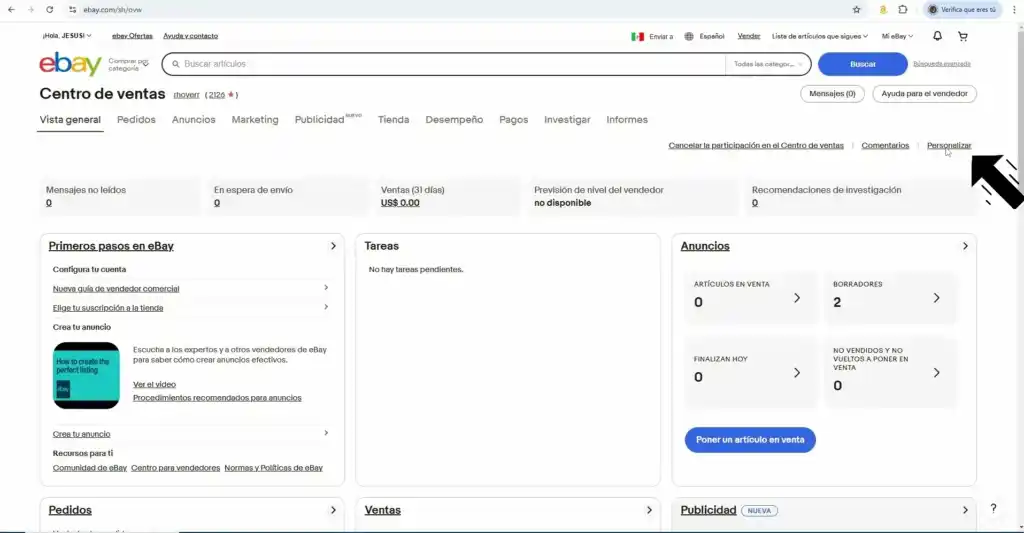Click the US$ 0.00 sales value

[x=400, y=203]
